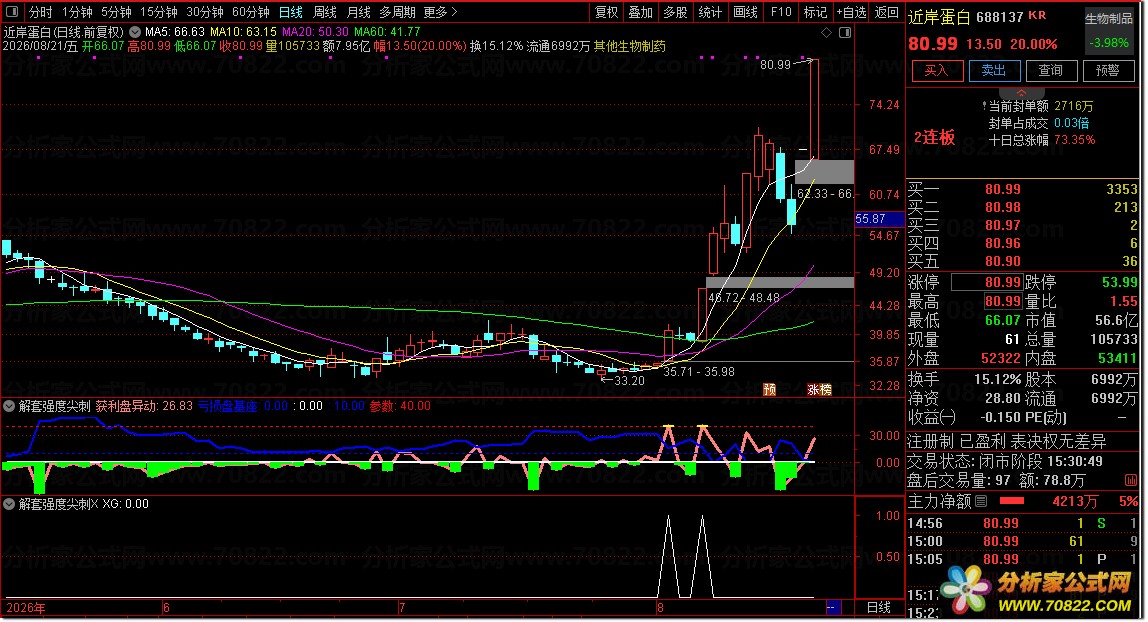
Task: Click the 预警 alert button
Action: click(x=1108, y=70)
